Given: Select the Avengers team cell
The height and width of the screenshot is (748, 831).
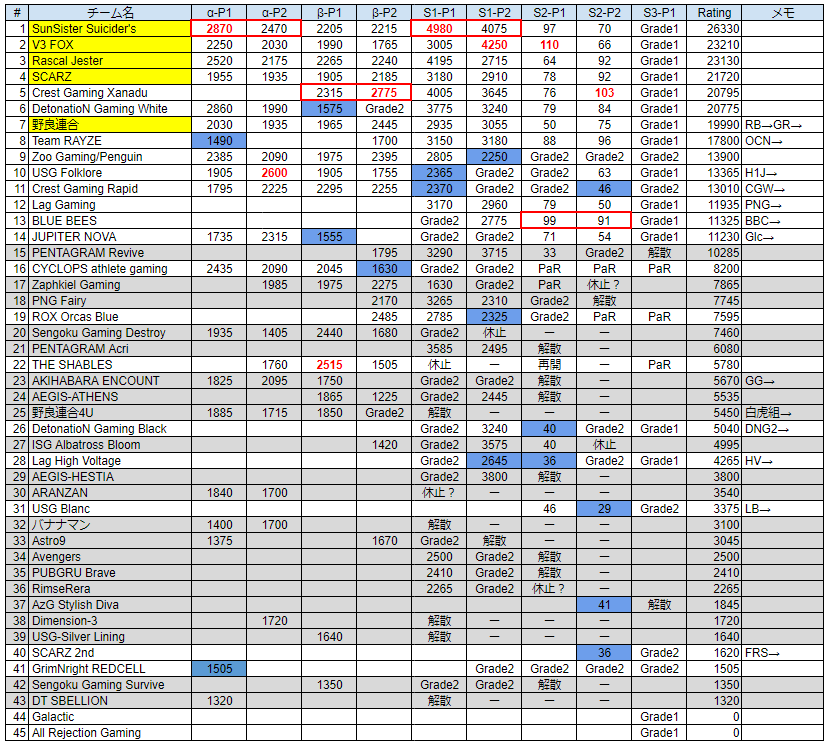Looking at the screenshot, I should tap(110, 557).
